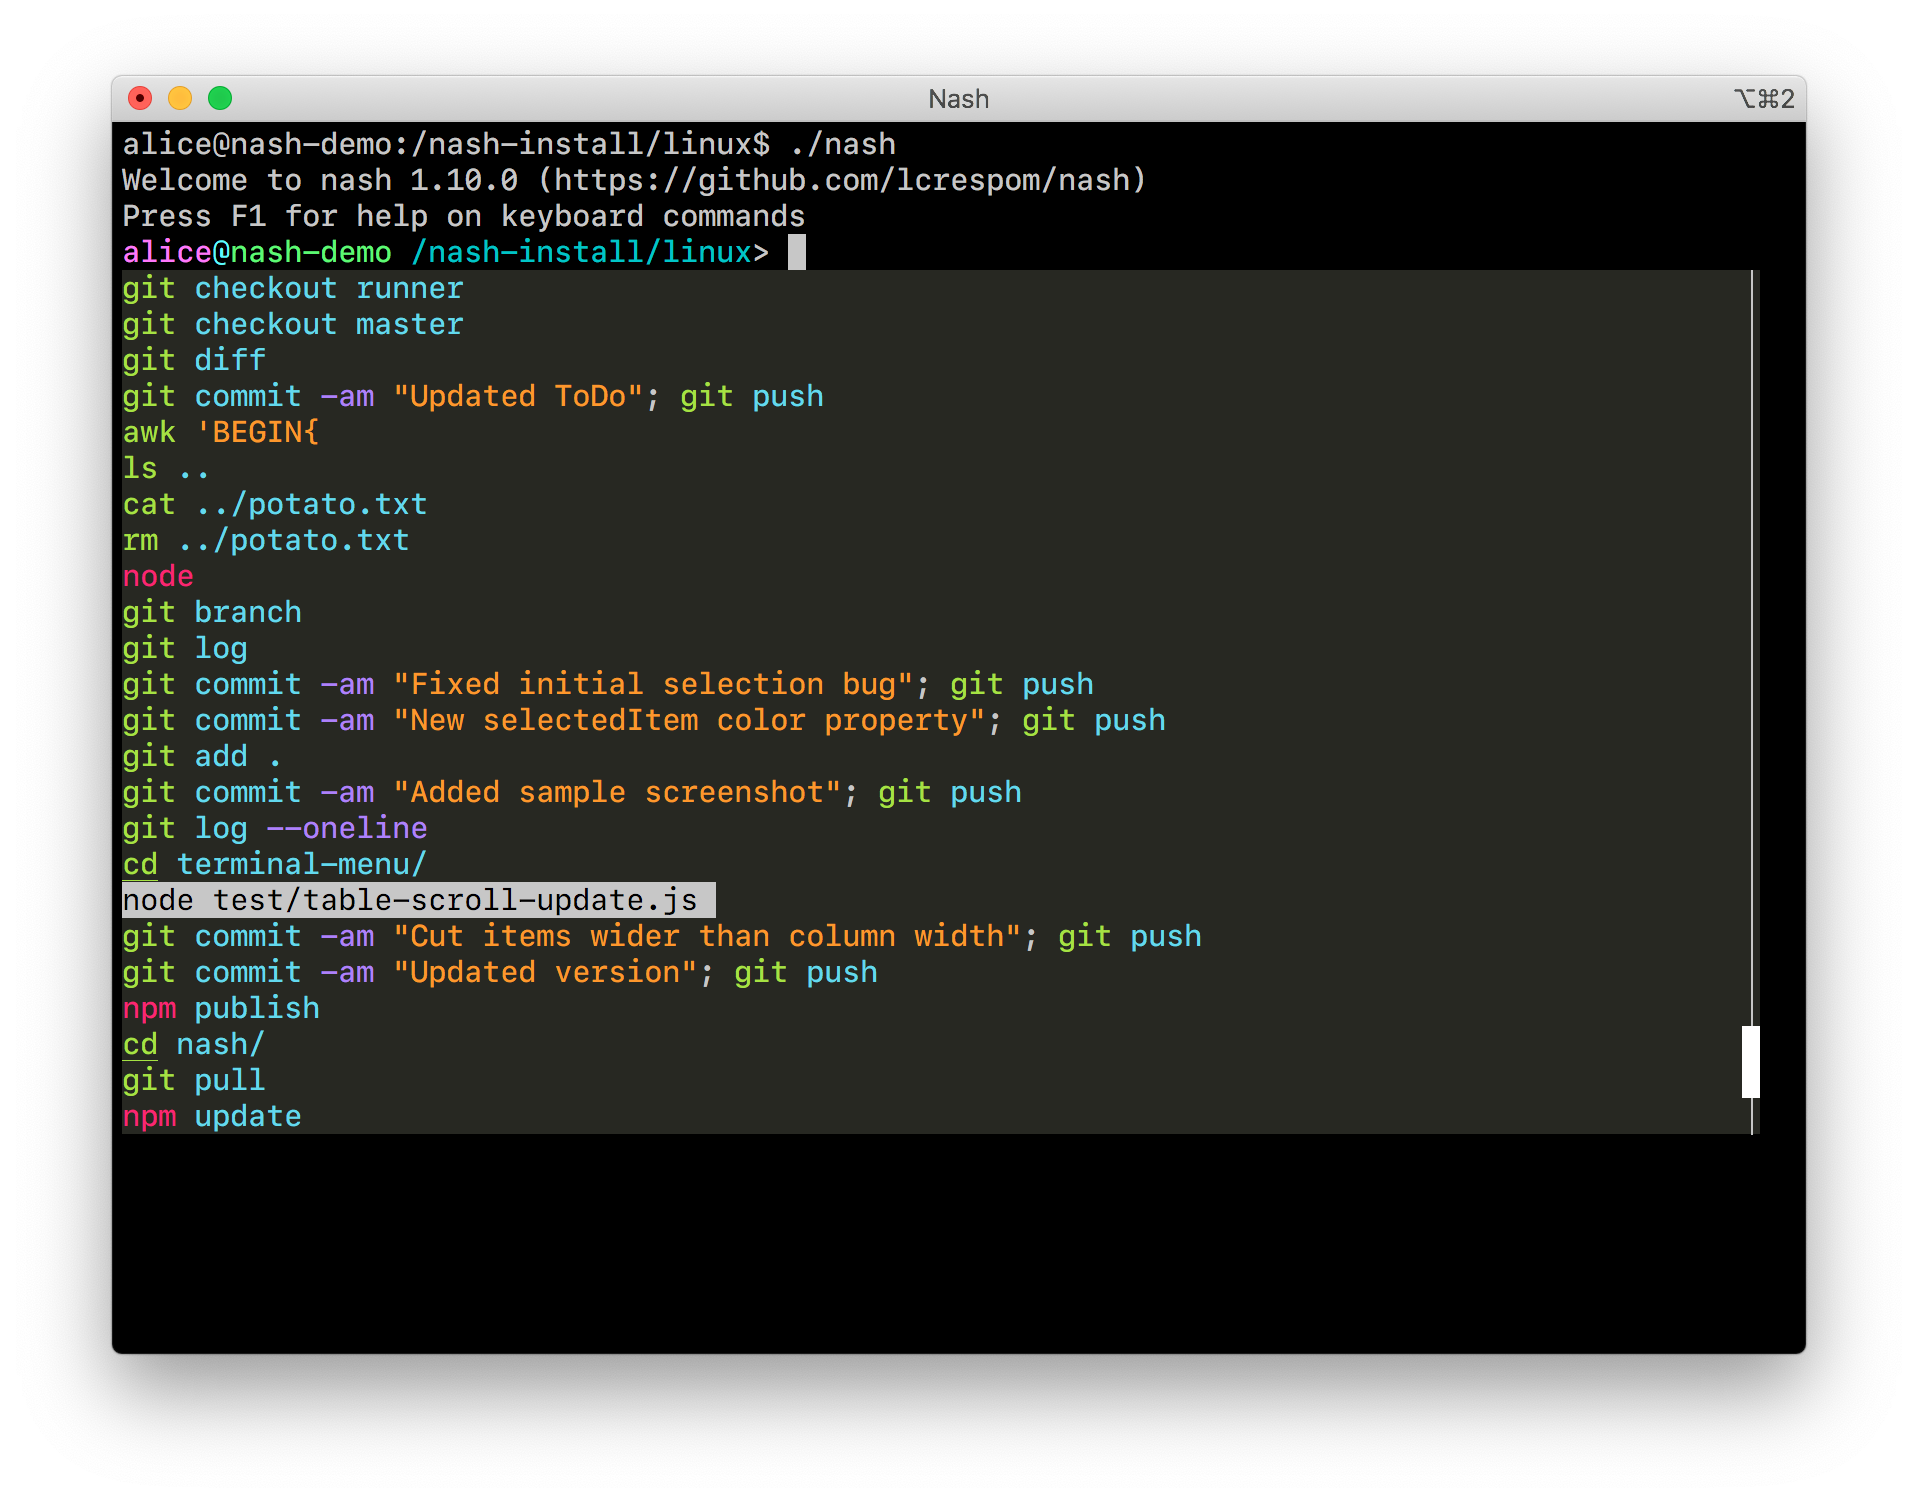This screenshot has height=1502, width=1918.
Task: Select 'git log --oneline' entry
Action: click(x=275, y=829)
